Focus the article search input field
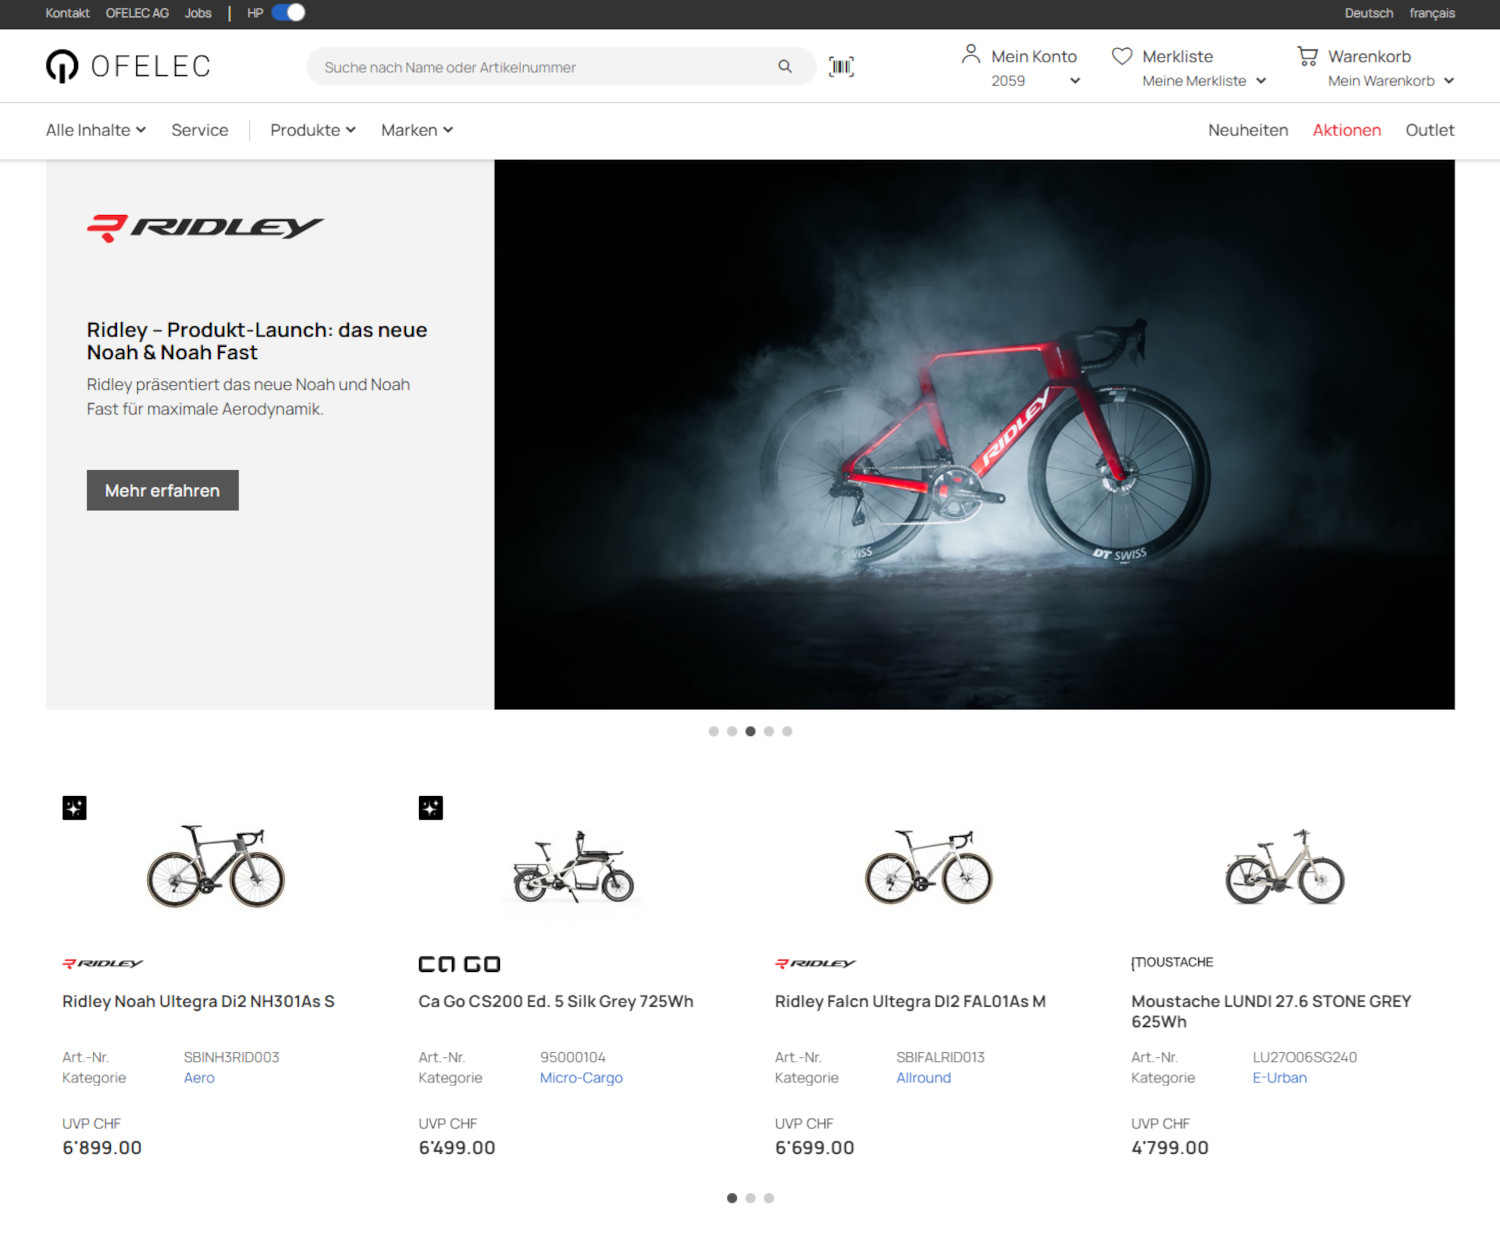The image size is (1500, 1240). [x=540, y=67]
